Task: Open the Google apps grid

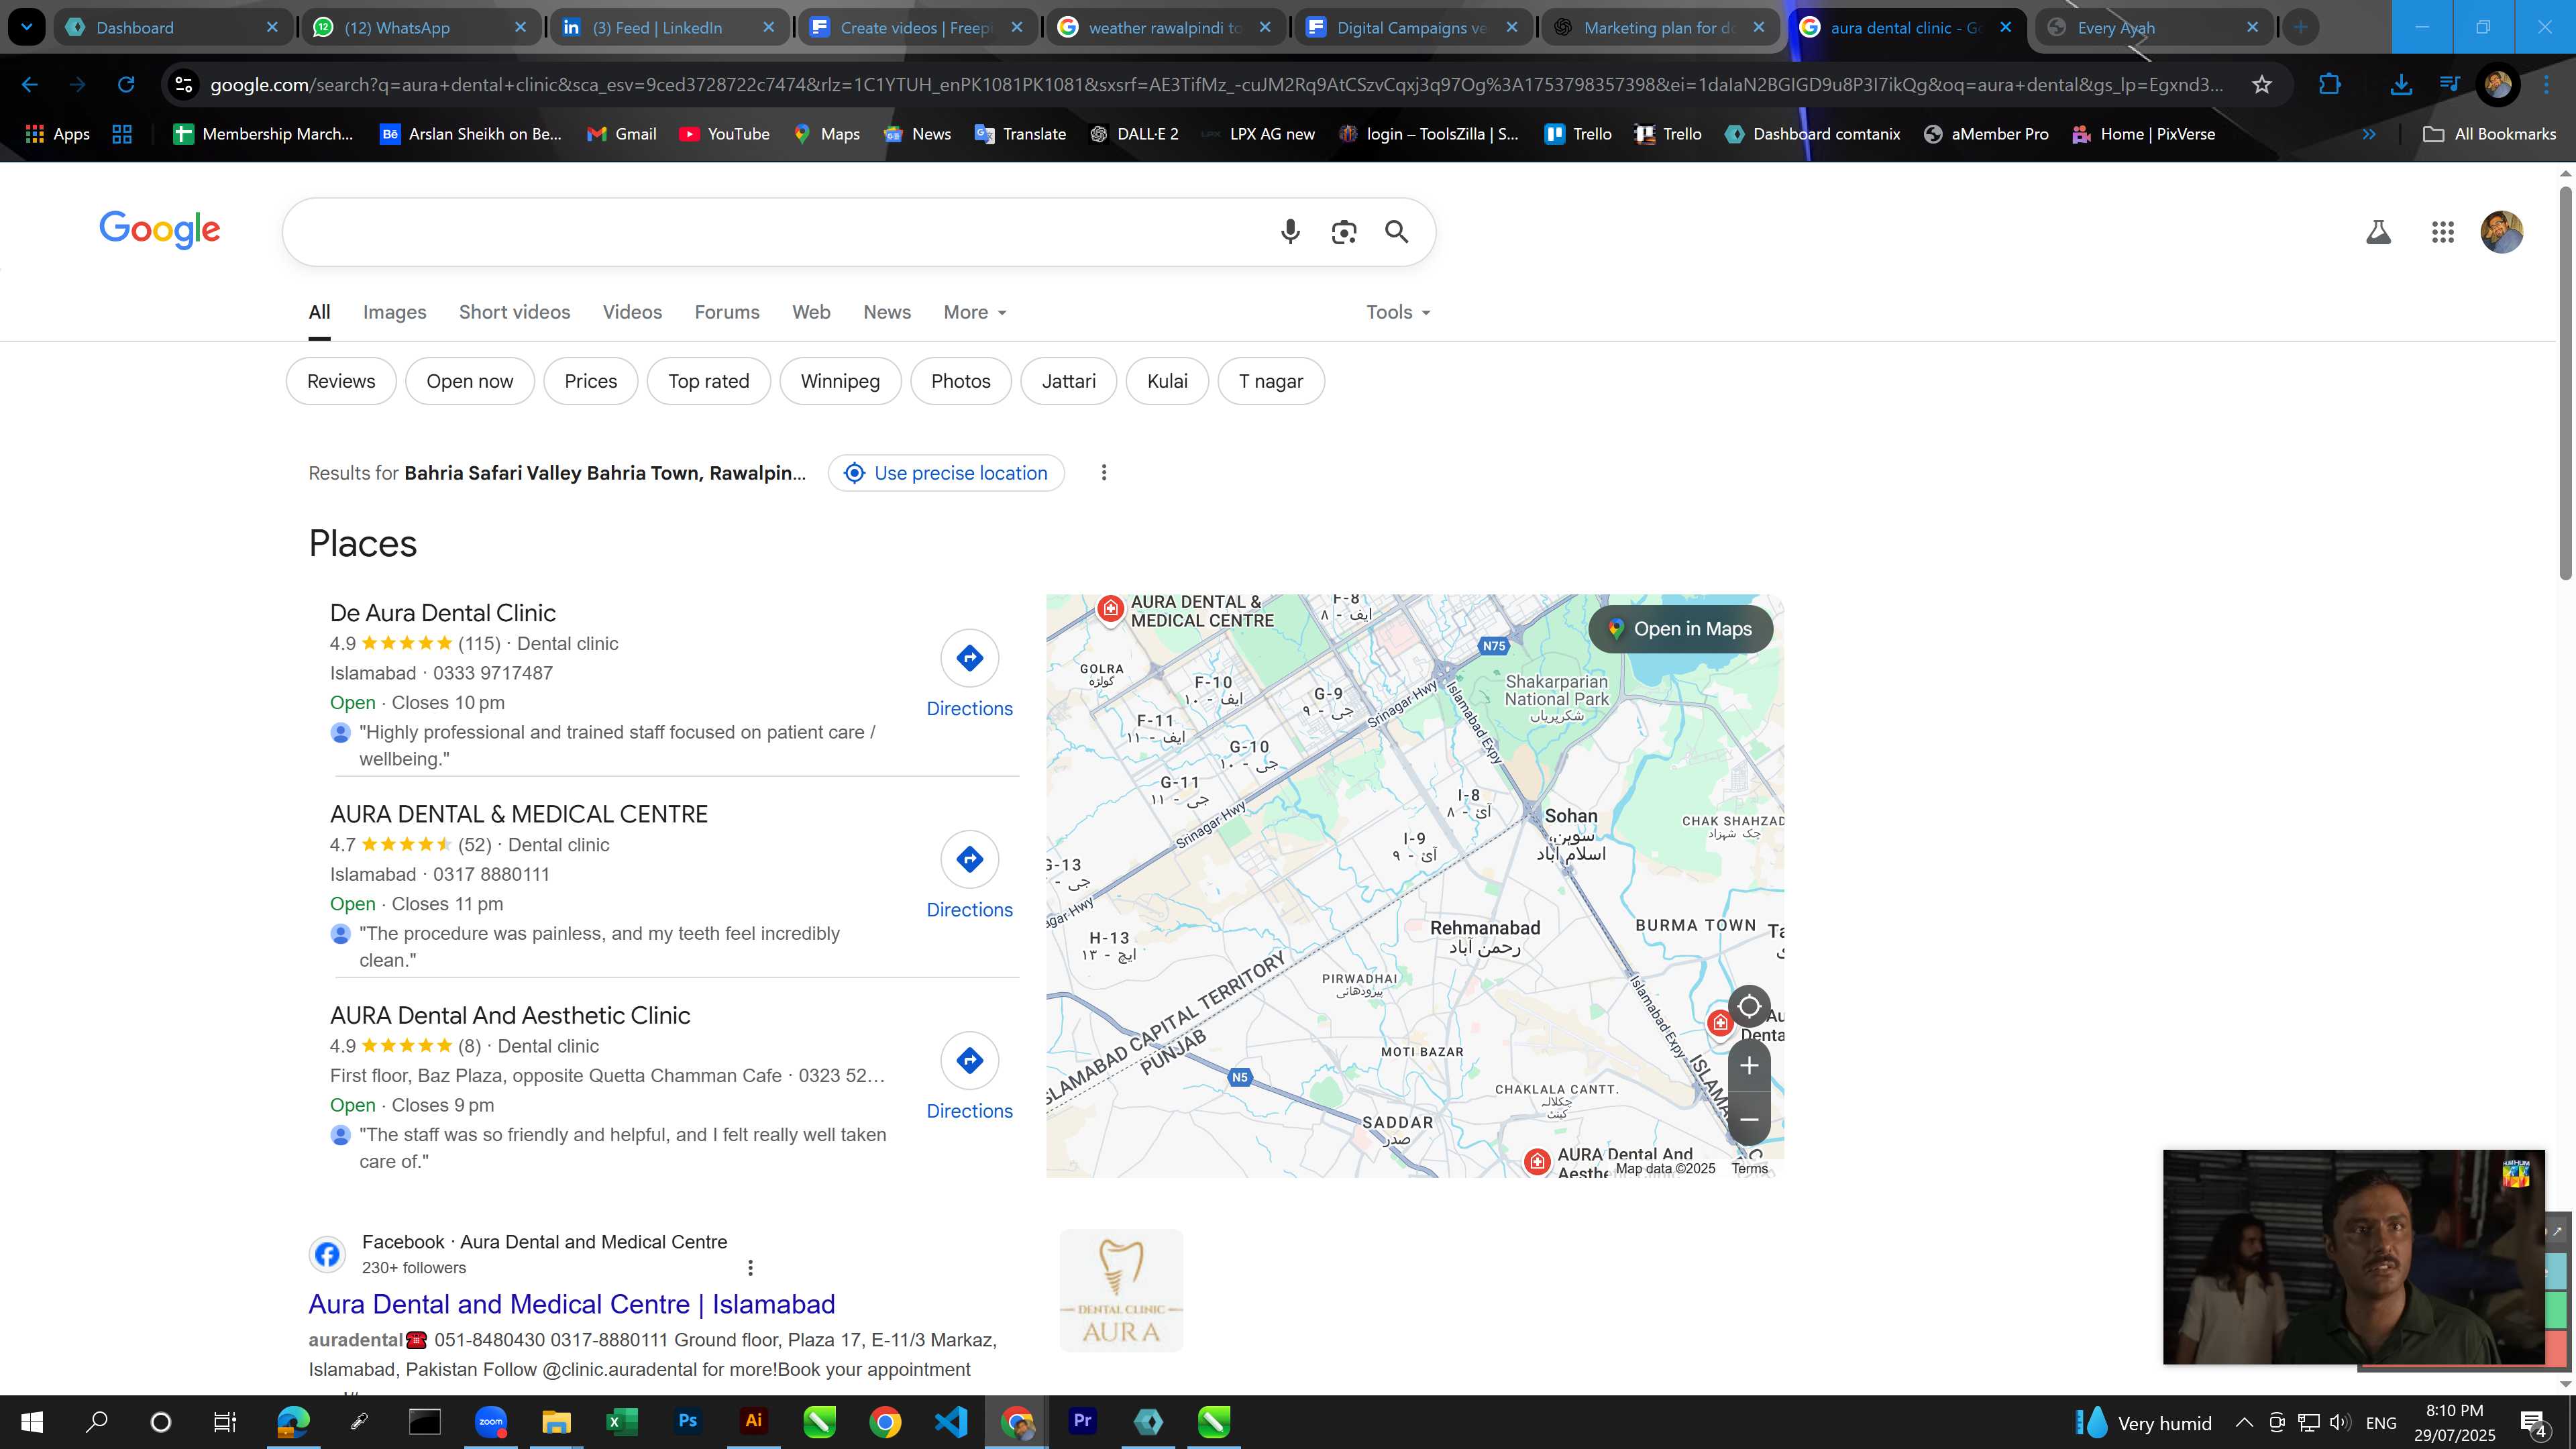Action: (2442, 232)
